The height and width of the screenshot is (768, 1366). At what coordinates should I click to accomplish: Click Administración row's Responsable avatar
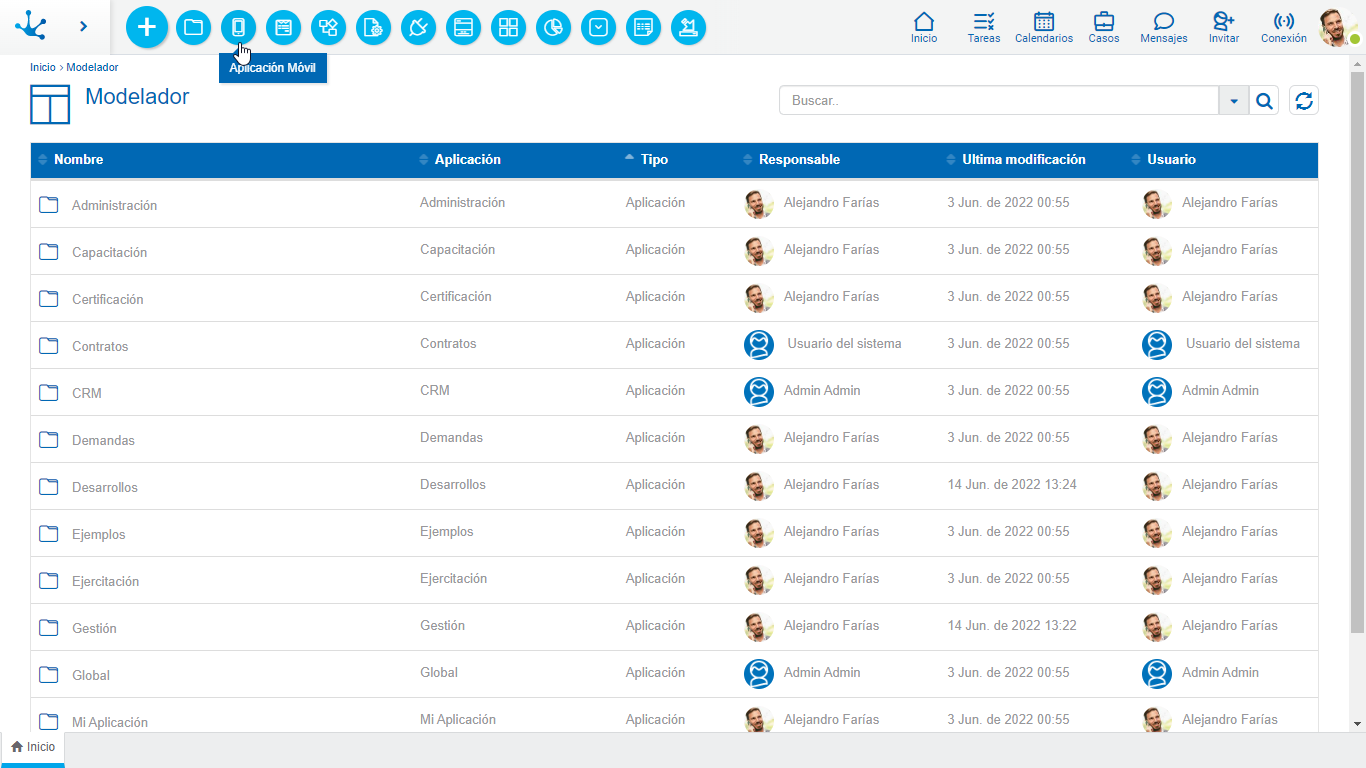pyautogui.click(x=759, y=204)
